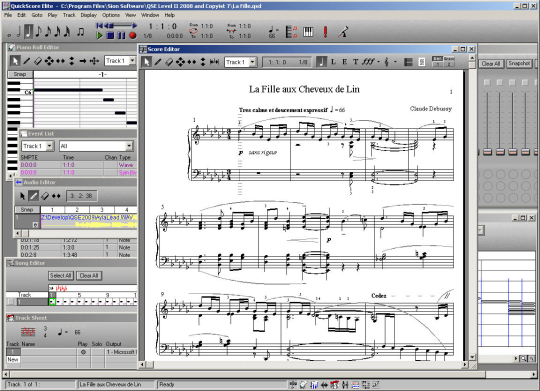Open the Score Editor Track 1 dropdown

click(x=253, y=62)
